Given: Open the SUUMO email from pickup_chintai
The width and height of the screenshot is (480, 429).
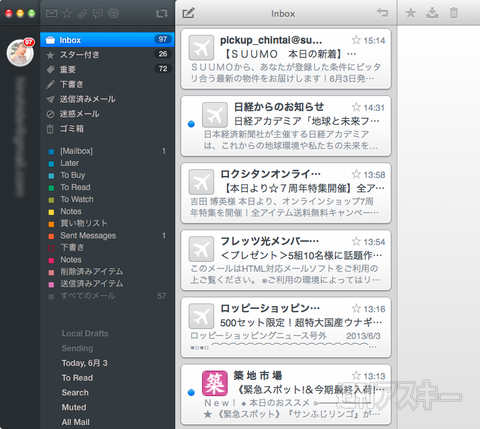Looking at the screenshot, I should click(x=286, y=59).
